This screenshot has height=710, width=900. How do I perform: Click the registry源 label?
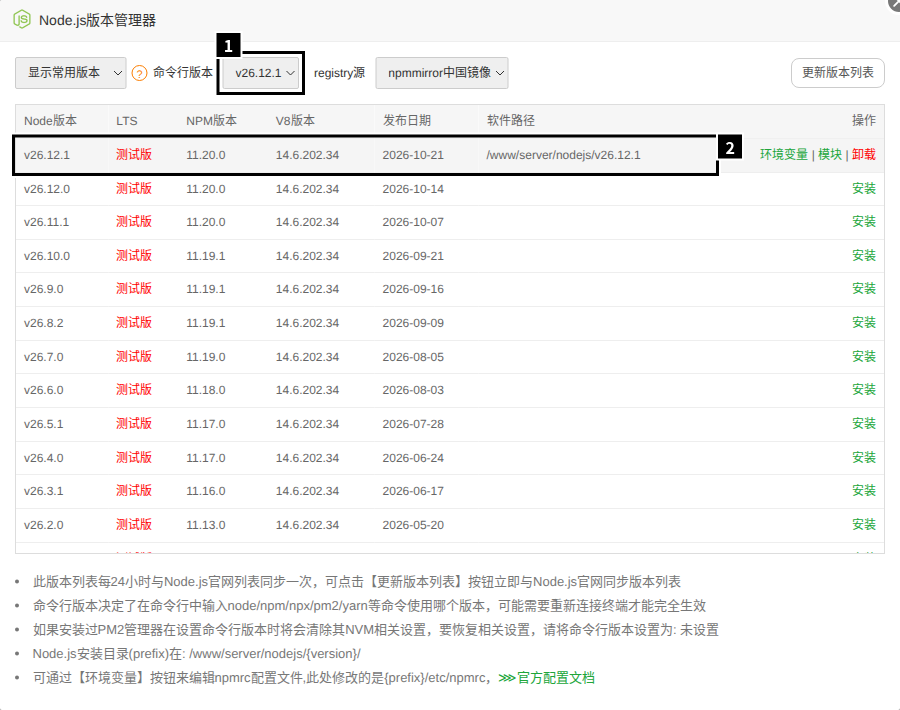(339, 73)
